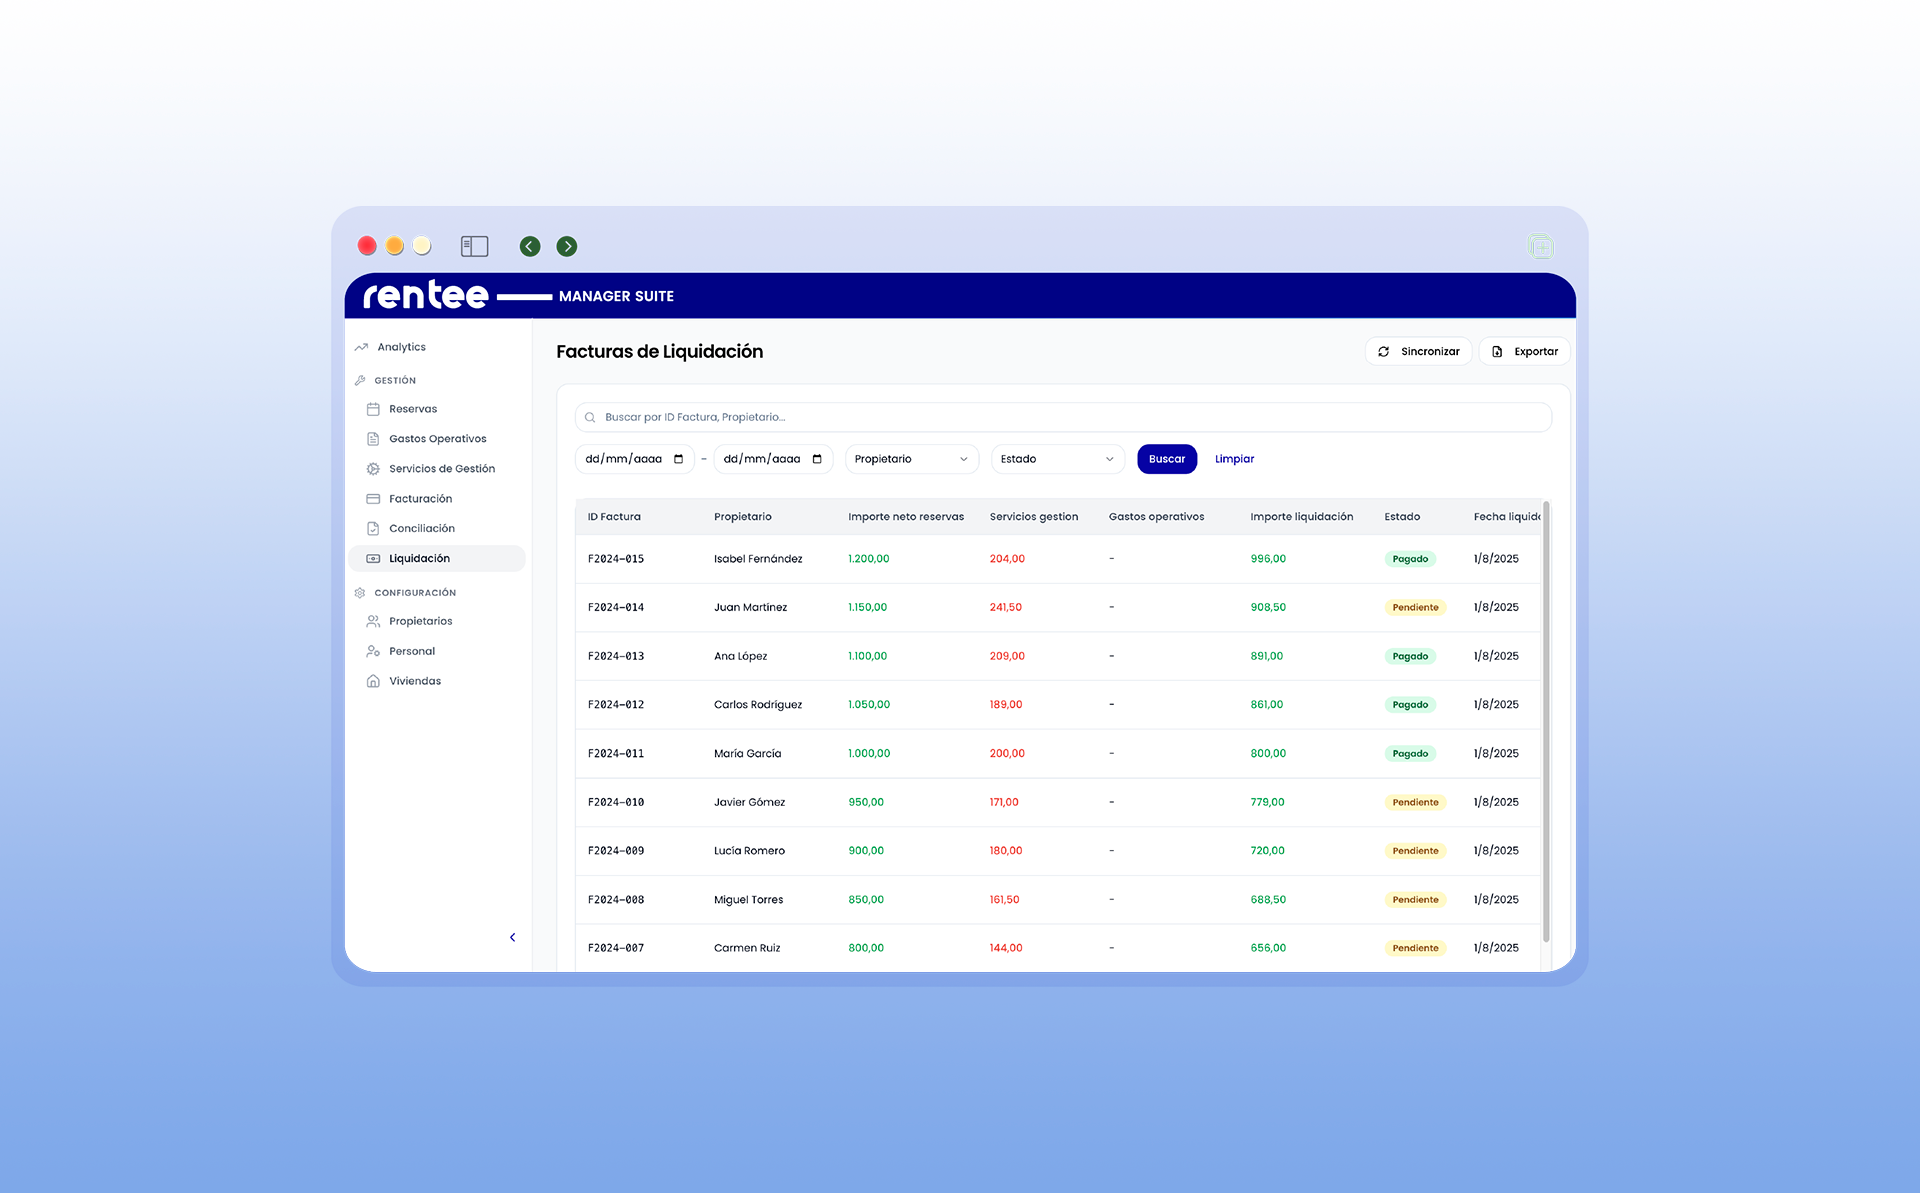Open the Analytics menu item

pos(401,347)
